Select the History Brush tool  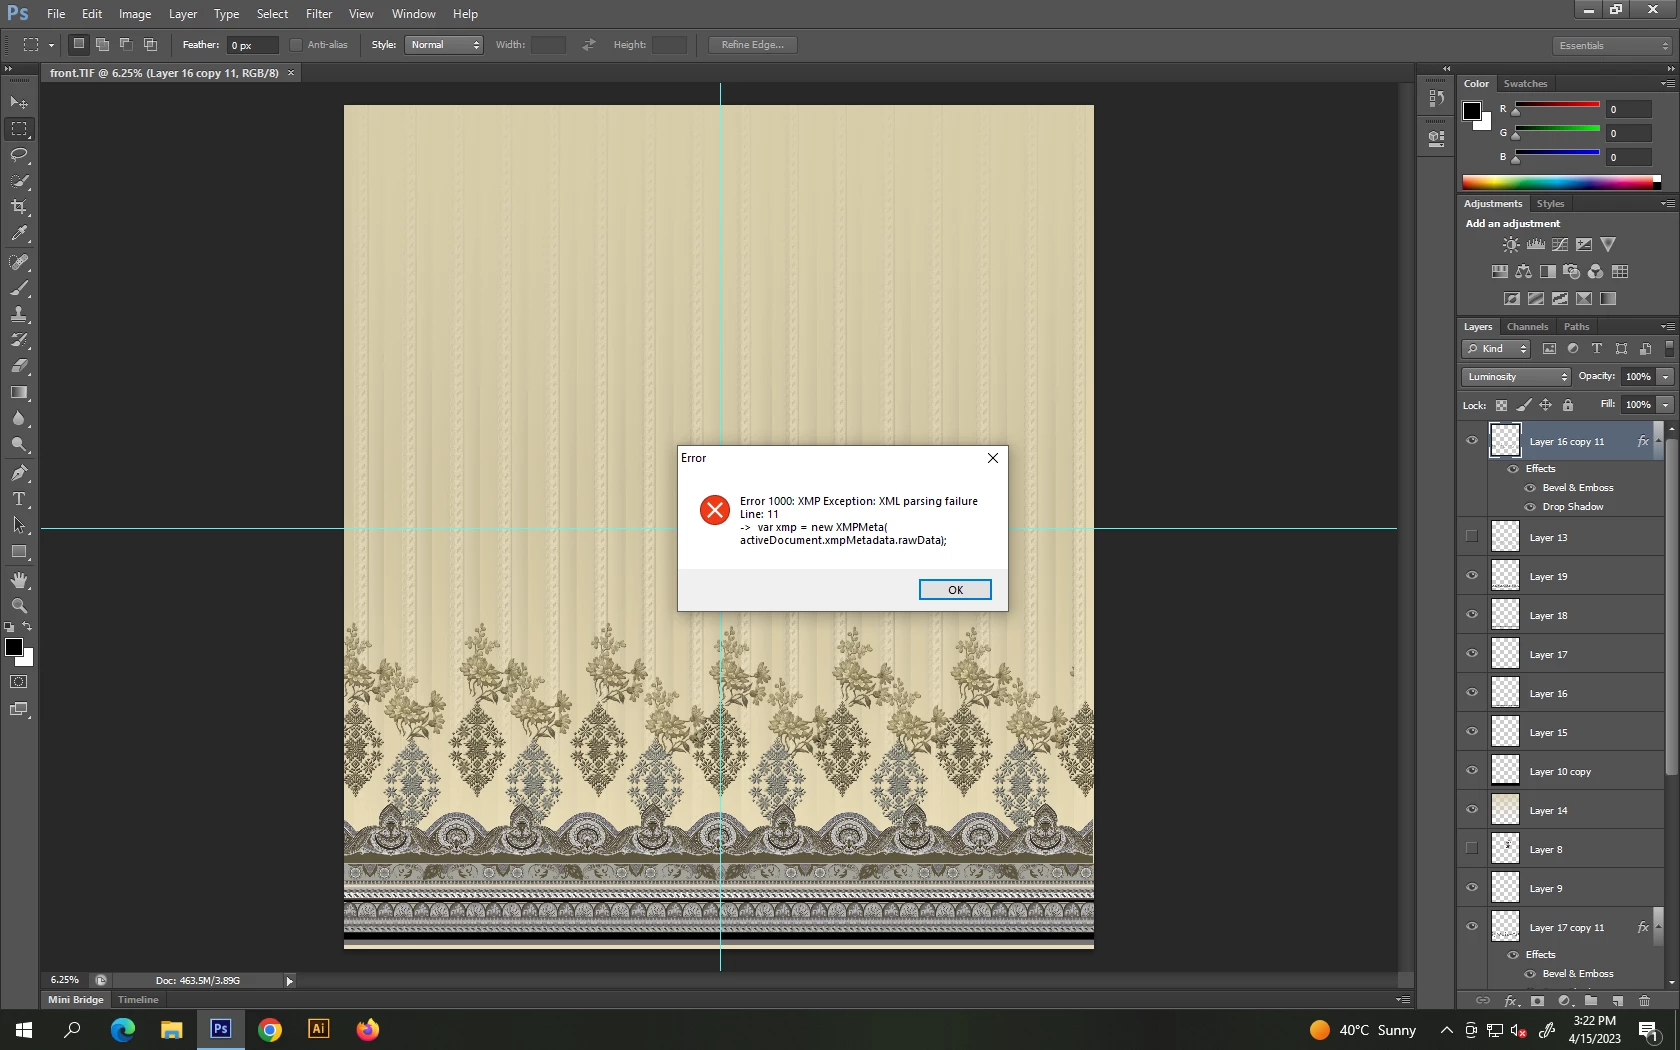(19, 340)
